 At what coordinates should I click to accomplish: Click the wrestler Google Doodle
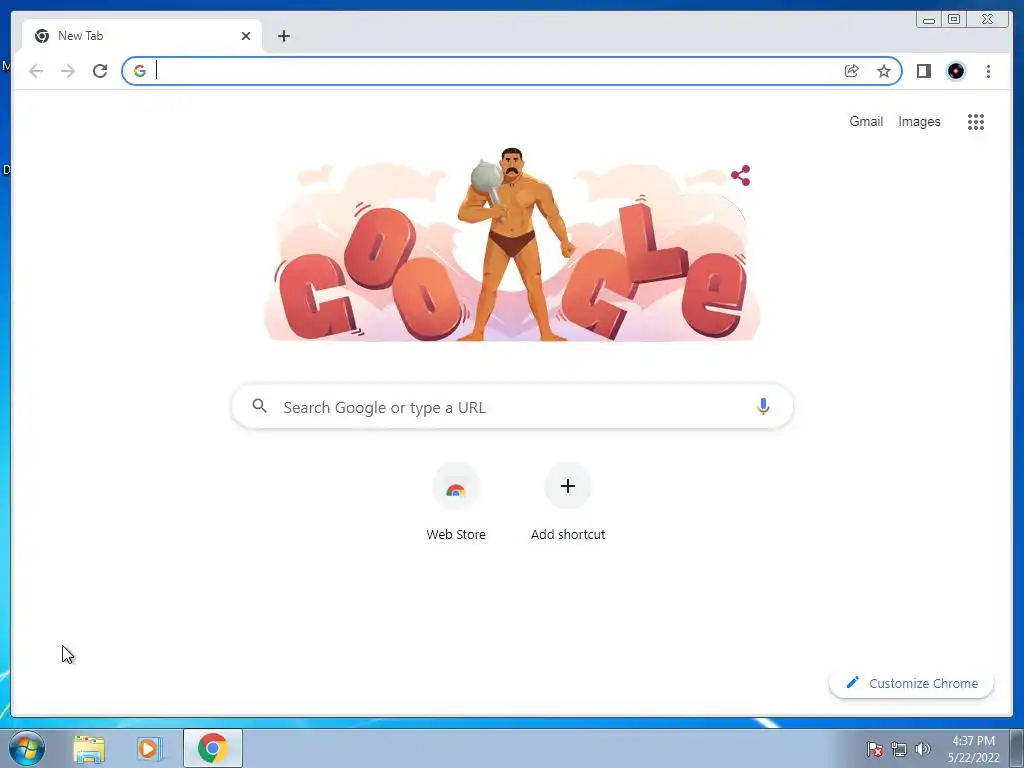click(512, 245)
